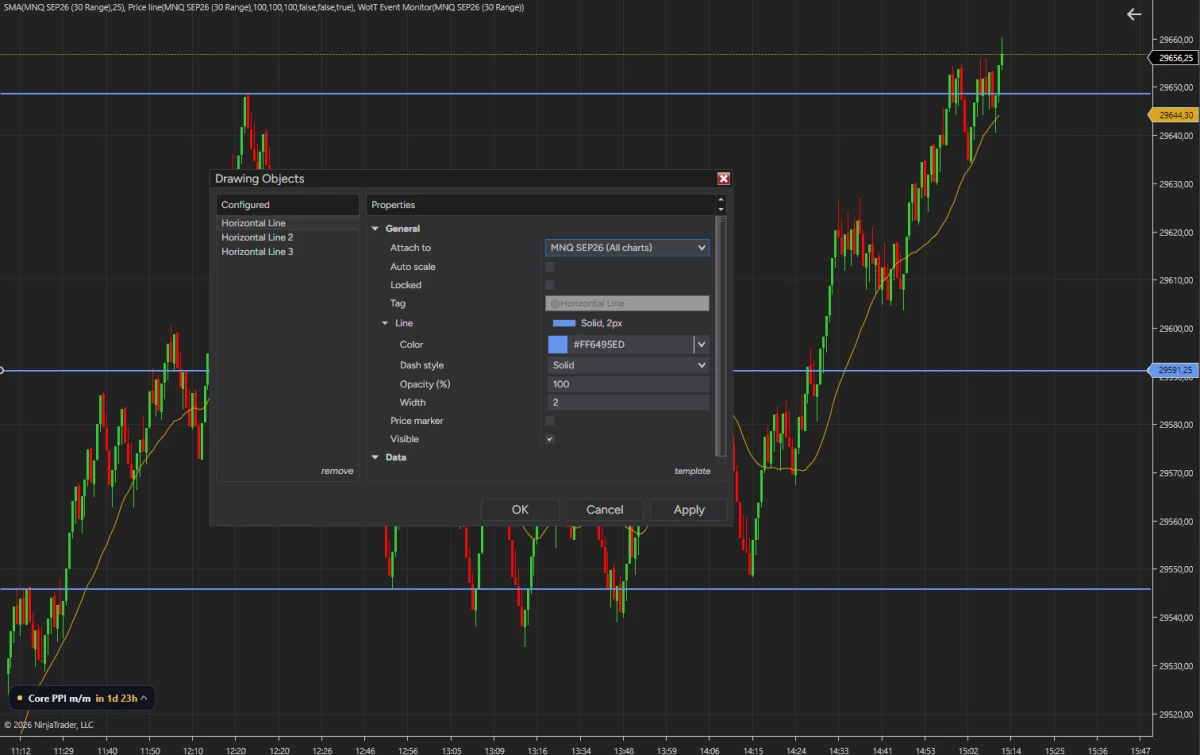Open the Color picker dropdown arrow

[702, 344]
